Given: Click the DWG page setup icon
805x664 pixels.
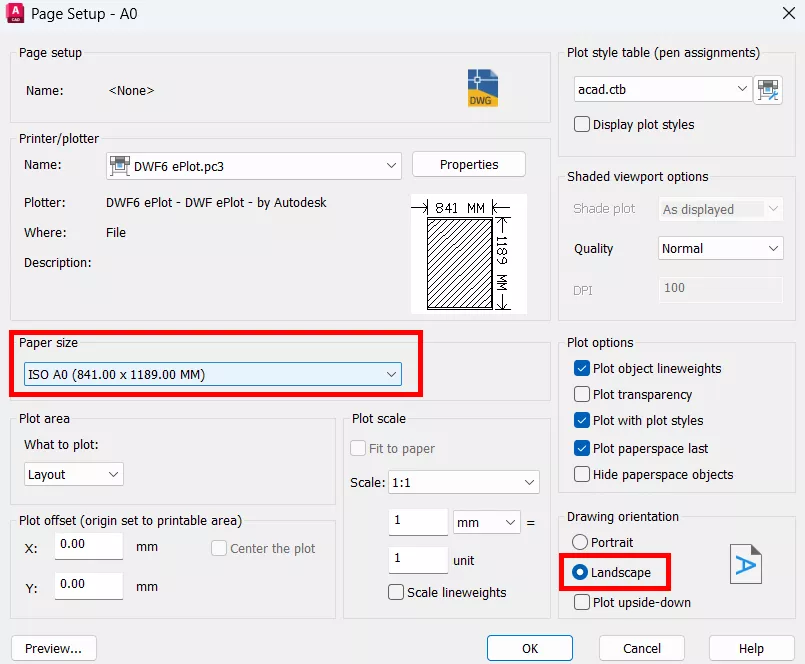Looking at the screenshot, I should coord(482,89).
